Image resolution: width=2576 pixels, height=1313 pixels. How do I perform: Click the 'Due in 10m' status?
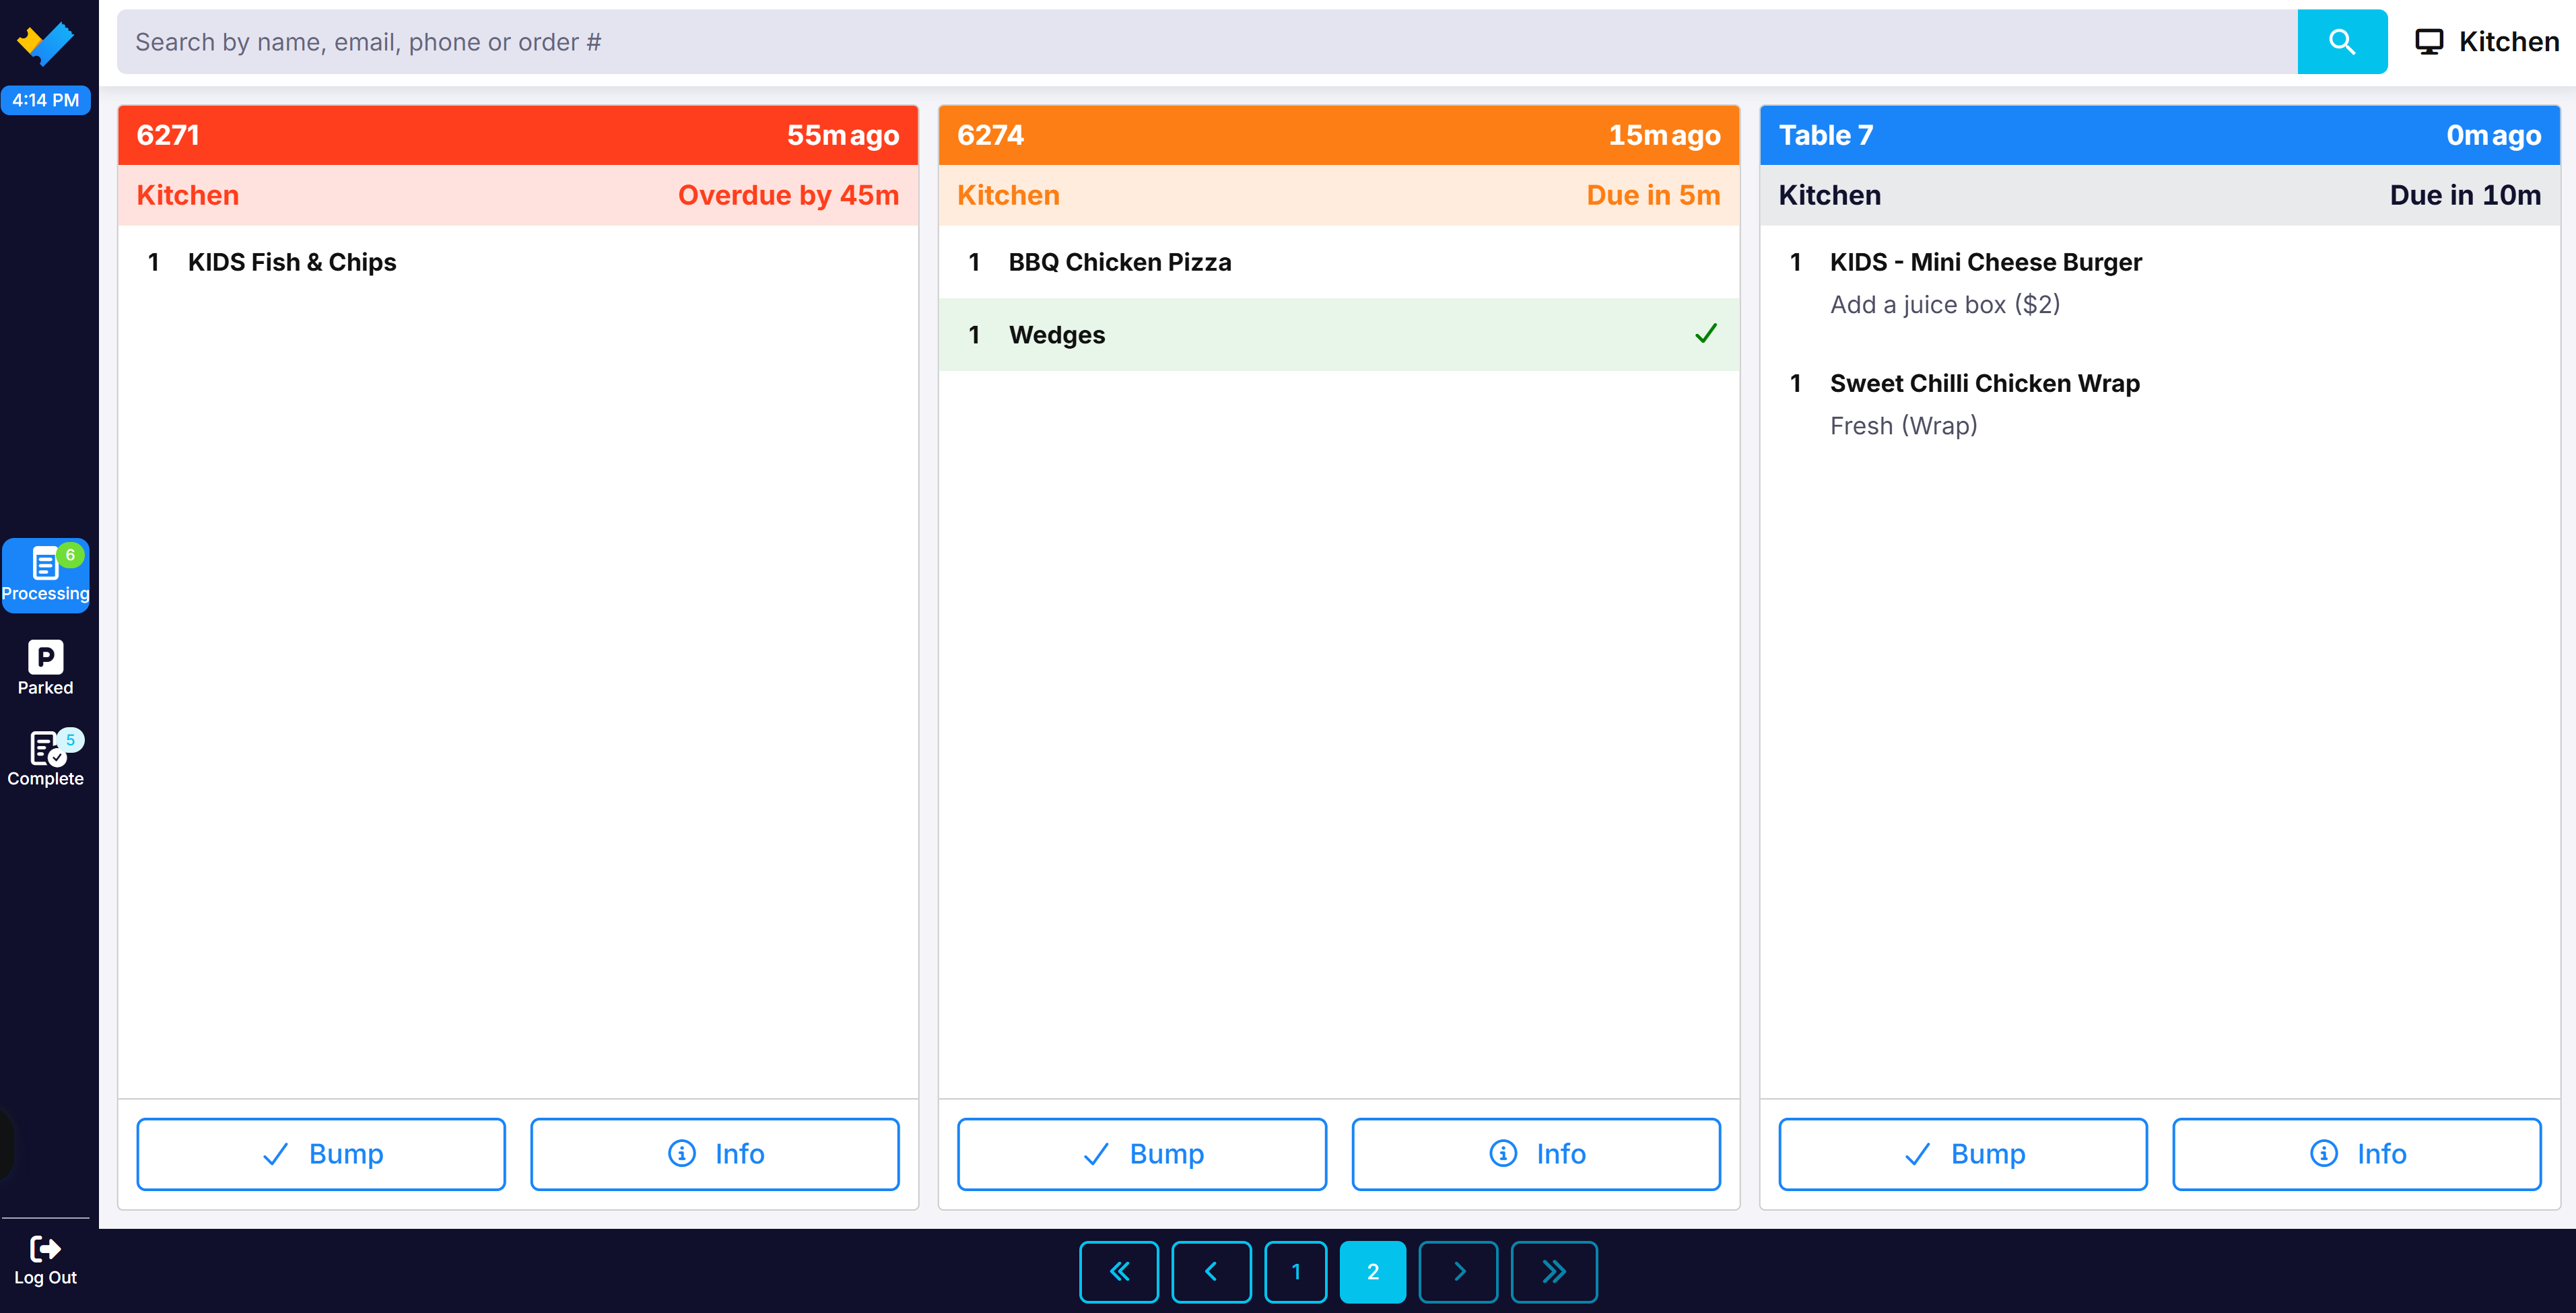click(2465, 195)
